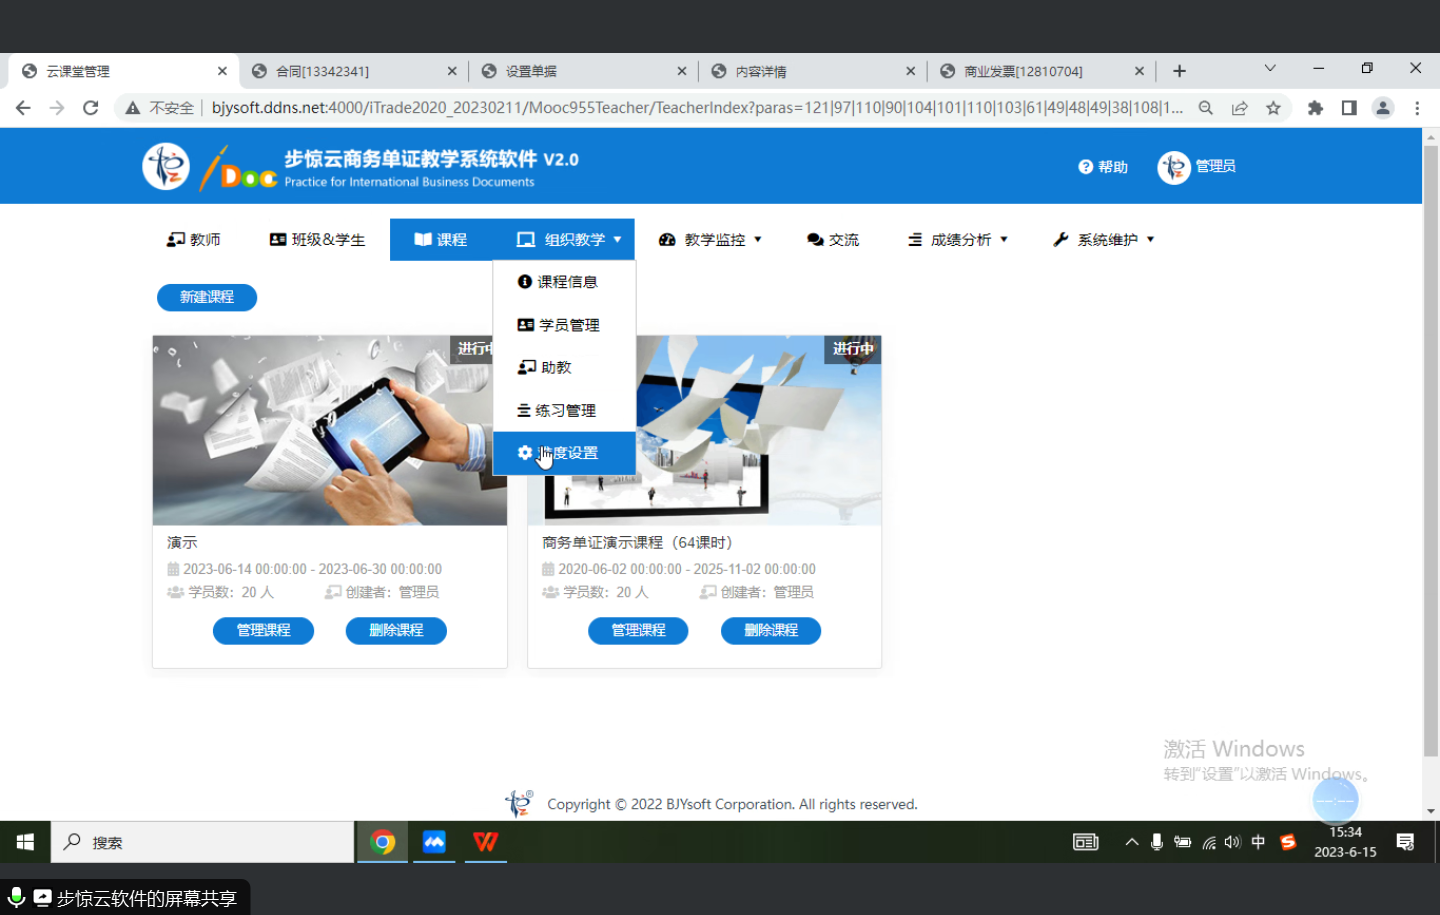This screenshot has height=915, width=1440.
Task: Open the 交流 chat section
Action: (x=832, y=240)
